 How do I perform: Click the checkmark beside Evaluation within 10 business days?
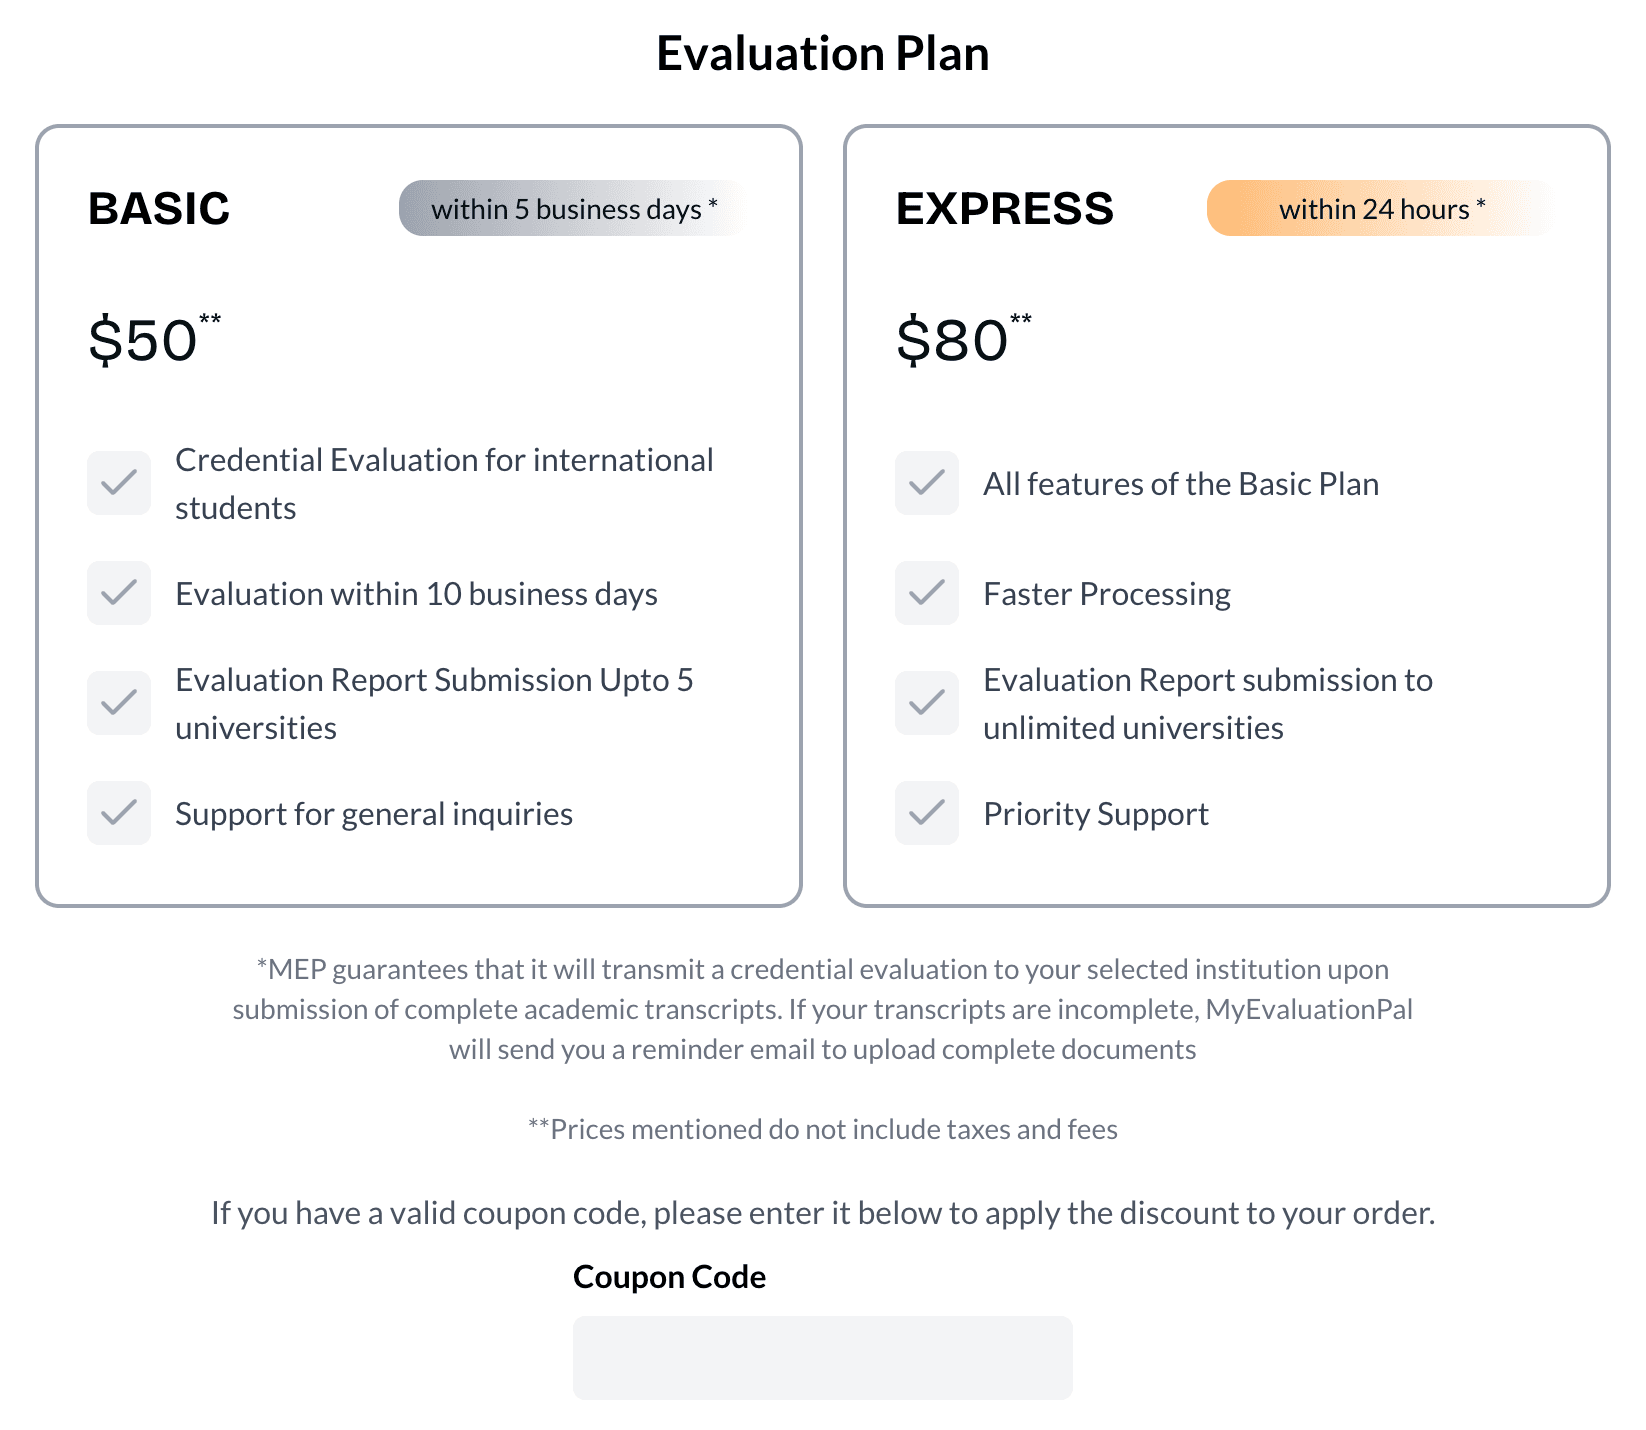tap(118, 594)
